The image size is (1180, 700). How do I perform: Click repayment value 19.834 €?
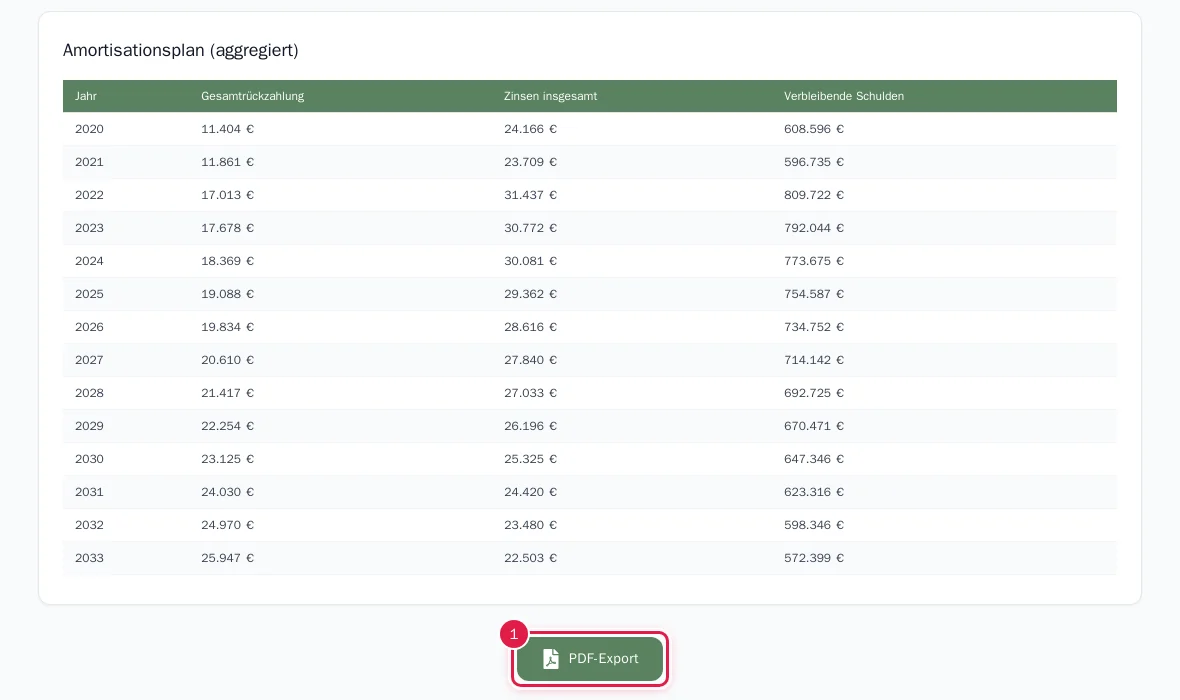coord(227,327)
